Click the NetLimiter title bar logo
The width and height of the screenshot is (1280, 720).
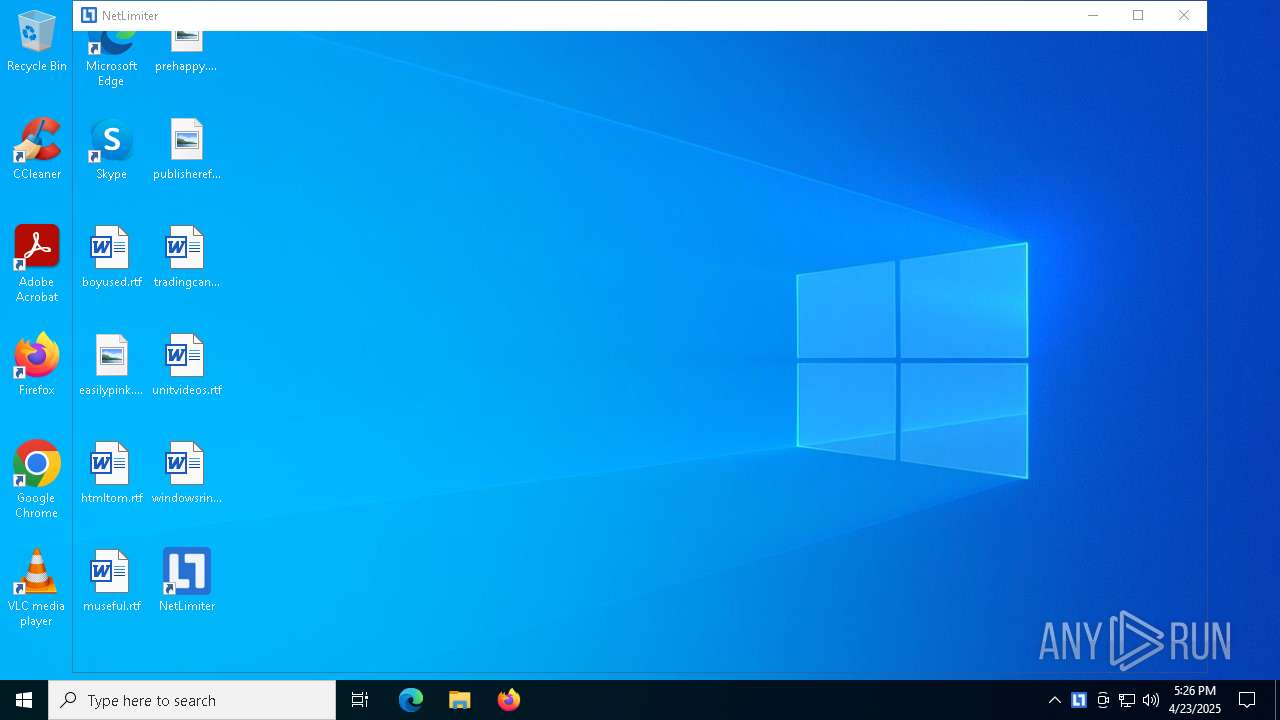tap(88, 15)
